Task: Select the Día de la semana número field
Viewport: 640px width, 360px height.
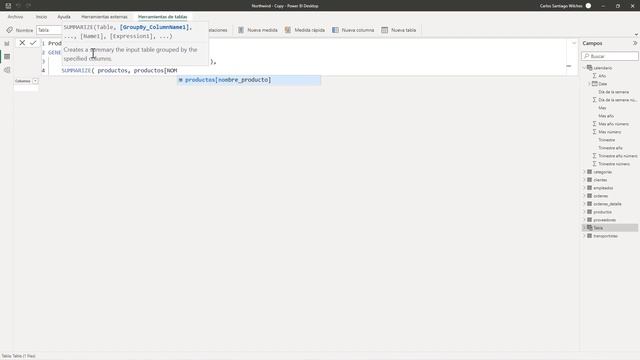Action: click(617, 100)
